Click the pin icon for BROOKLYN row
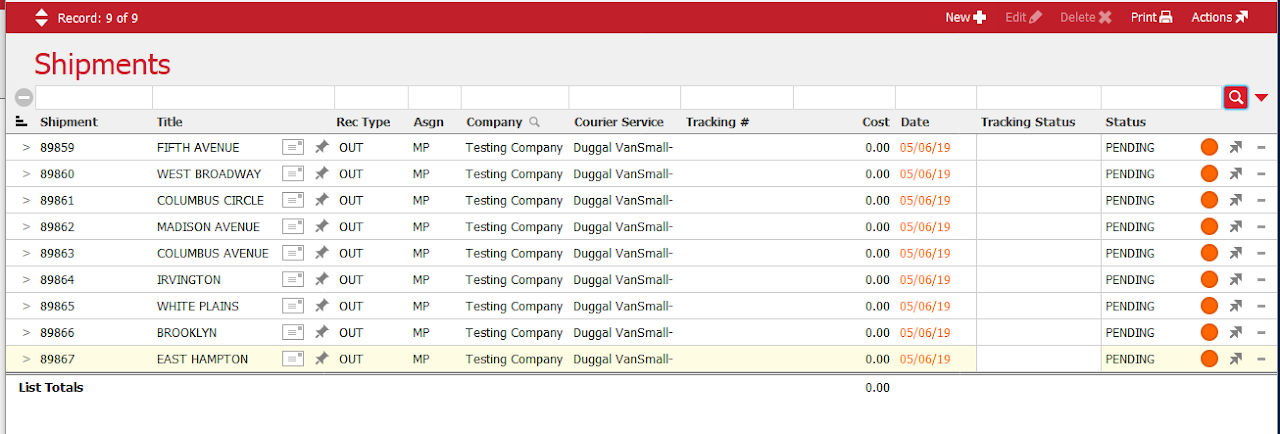This screenshot has width=1280, height=434. pos(321,332)
